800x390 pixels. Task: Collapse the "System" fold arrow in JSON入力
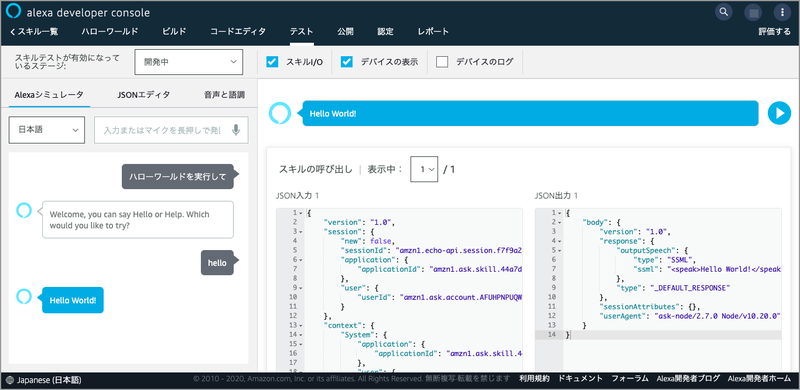301,334
